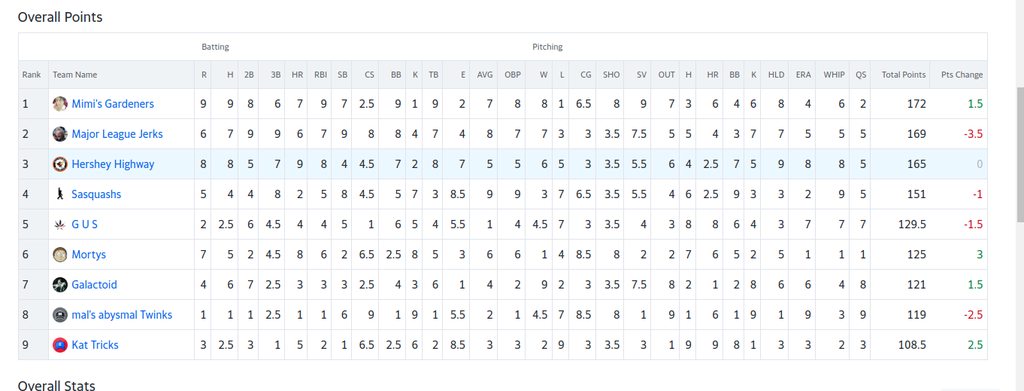Open the Galactoid team link

[95, 285]
